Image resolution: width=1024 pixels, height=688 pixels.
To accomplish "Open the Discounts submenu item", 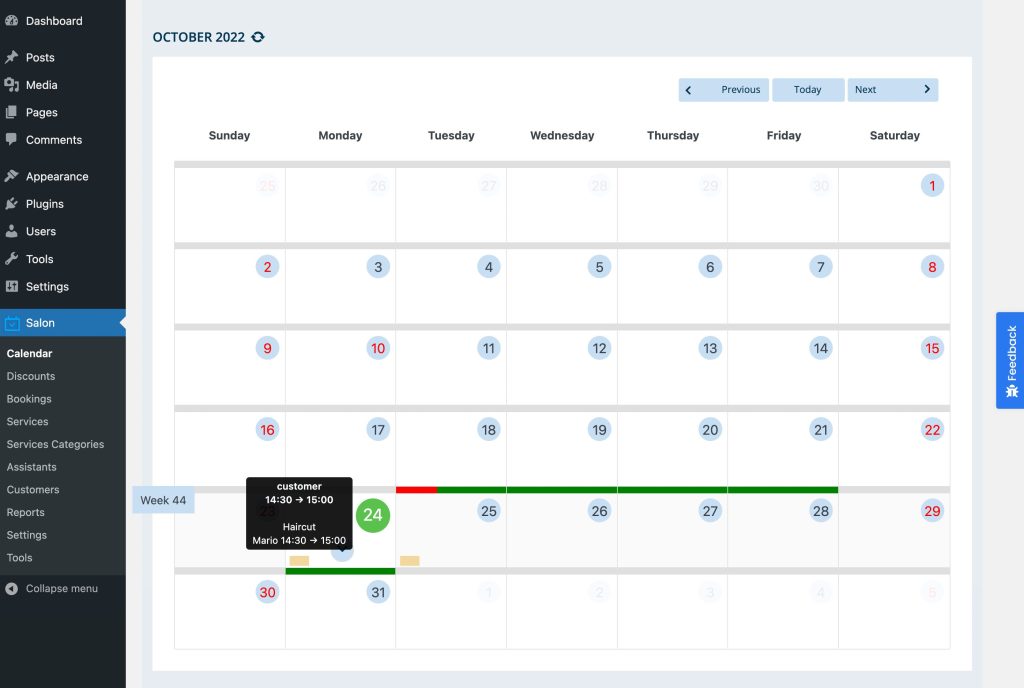I will click(x=31, y=376).
